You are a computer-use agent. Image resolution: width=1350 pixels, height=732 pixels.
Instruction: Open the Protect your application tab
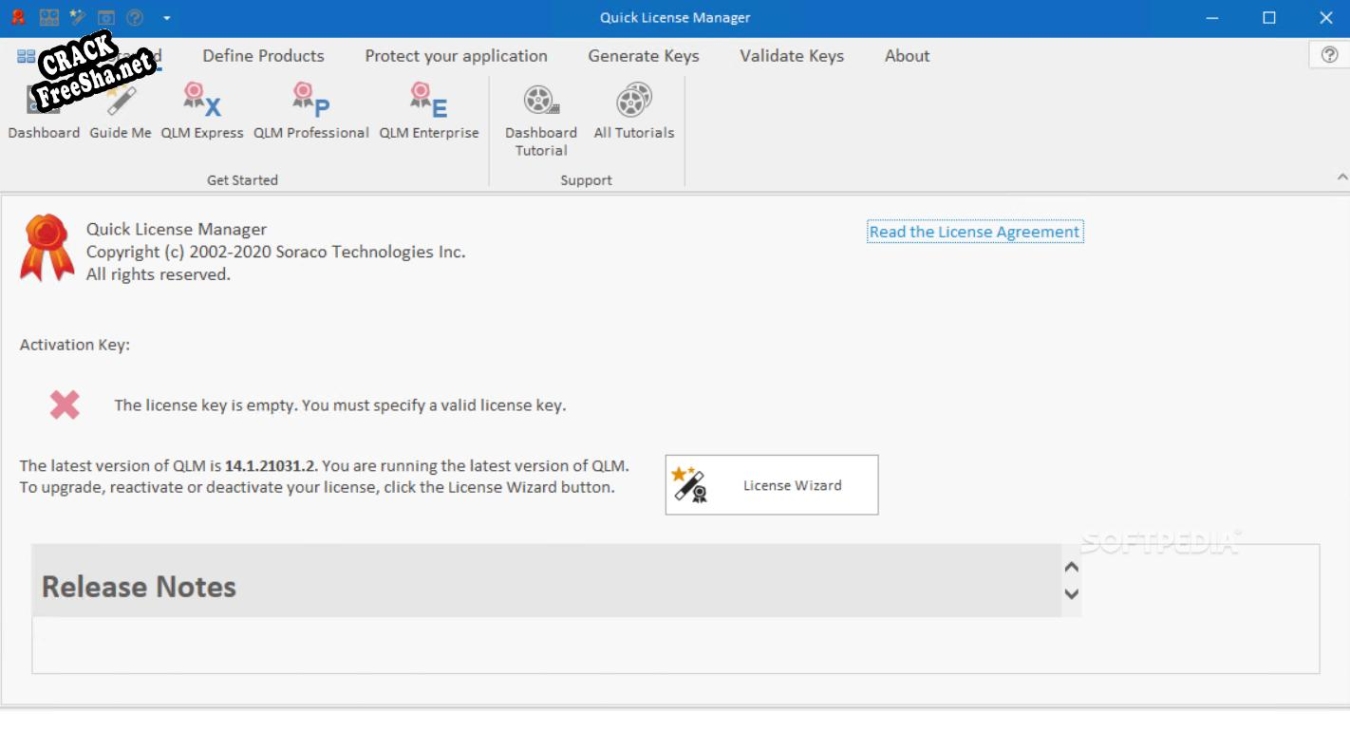(x=456, y=56)
